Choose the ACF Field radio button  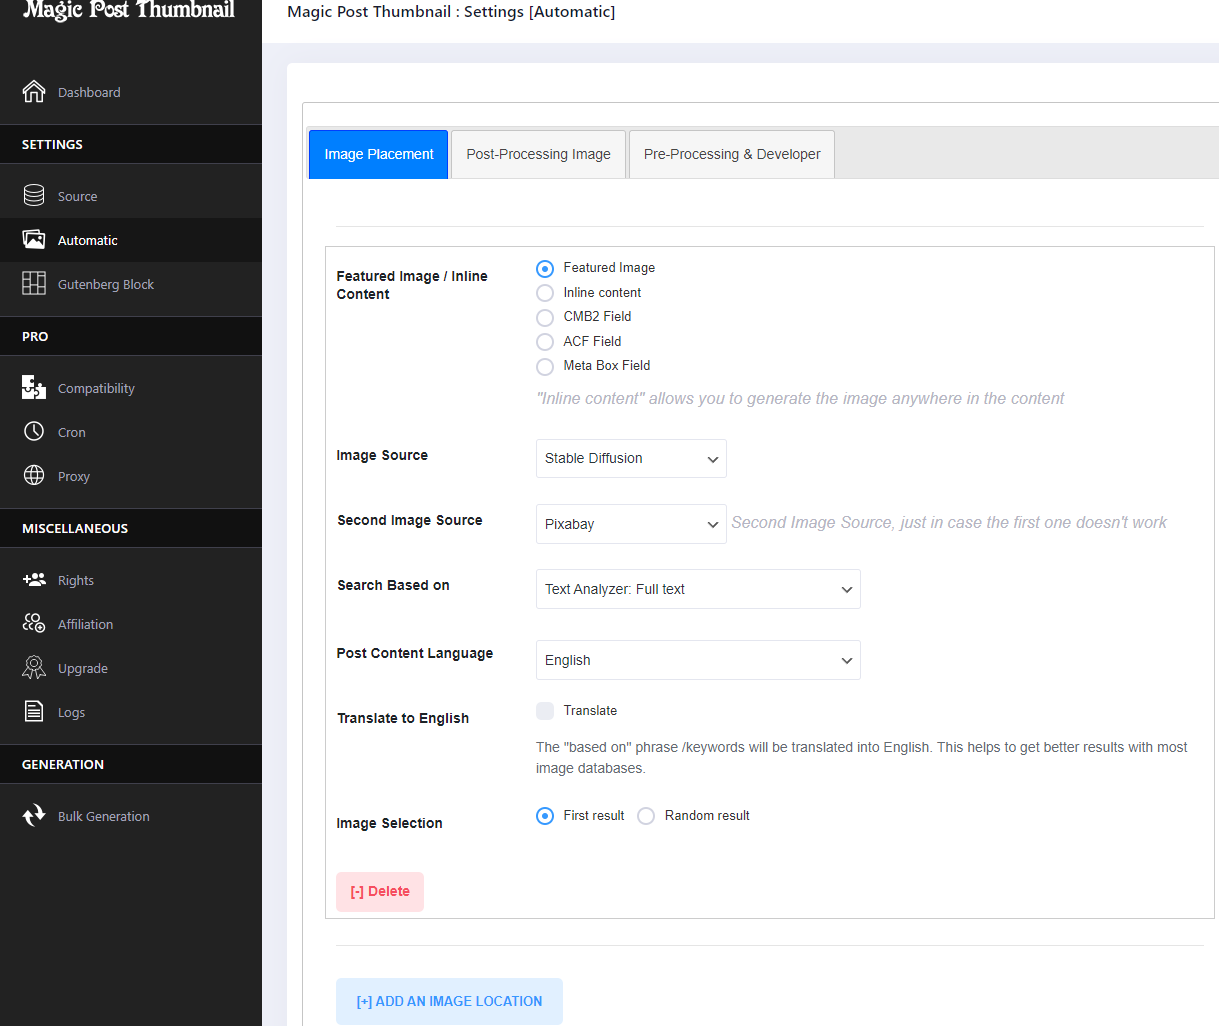[545, 342]
